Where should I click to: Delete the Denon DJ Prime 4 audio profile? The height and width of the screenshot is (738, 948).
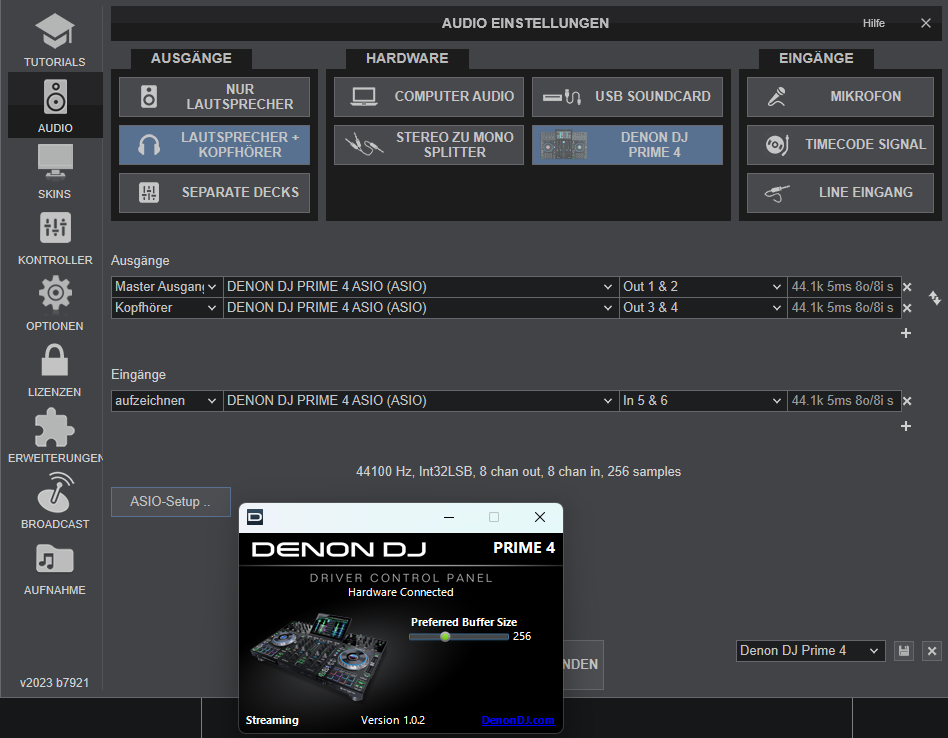(932, 651)
